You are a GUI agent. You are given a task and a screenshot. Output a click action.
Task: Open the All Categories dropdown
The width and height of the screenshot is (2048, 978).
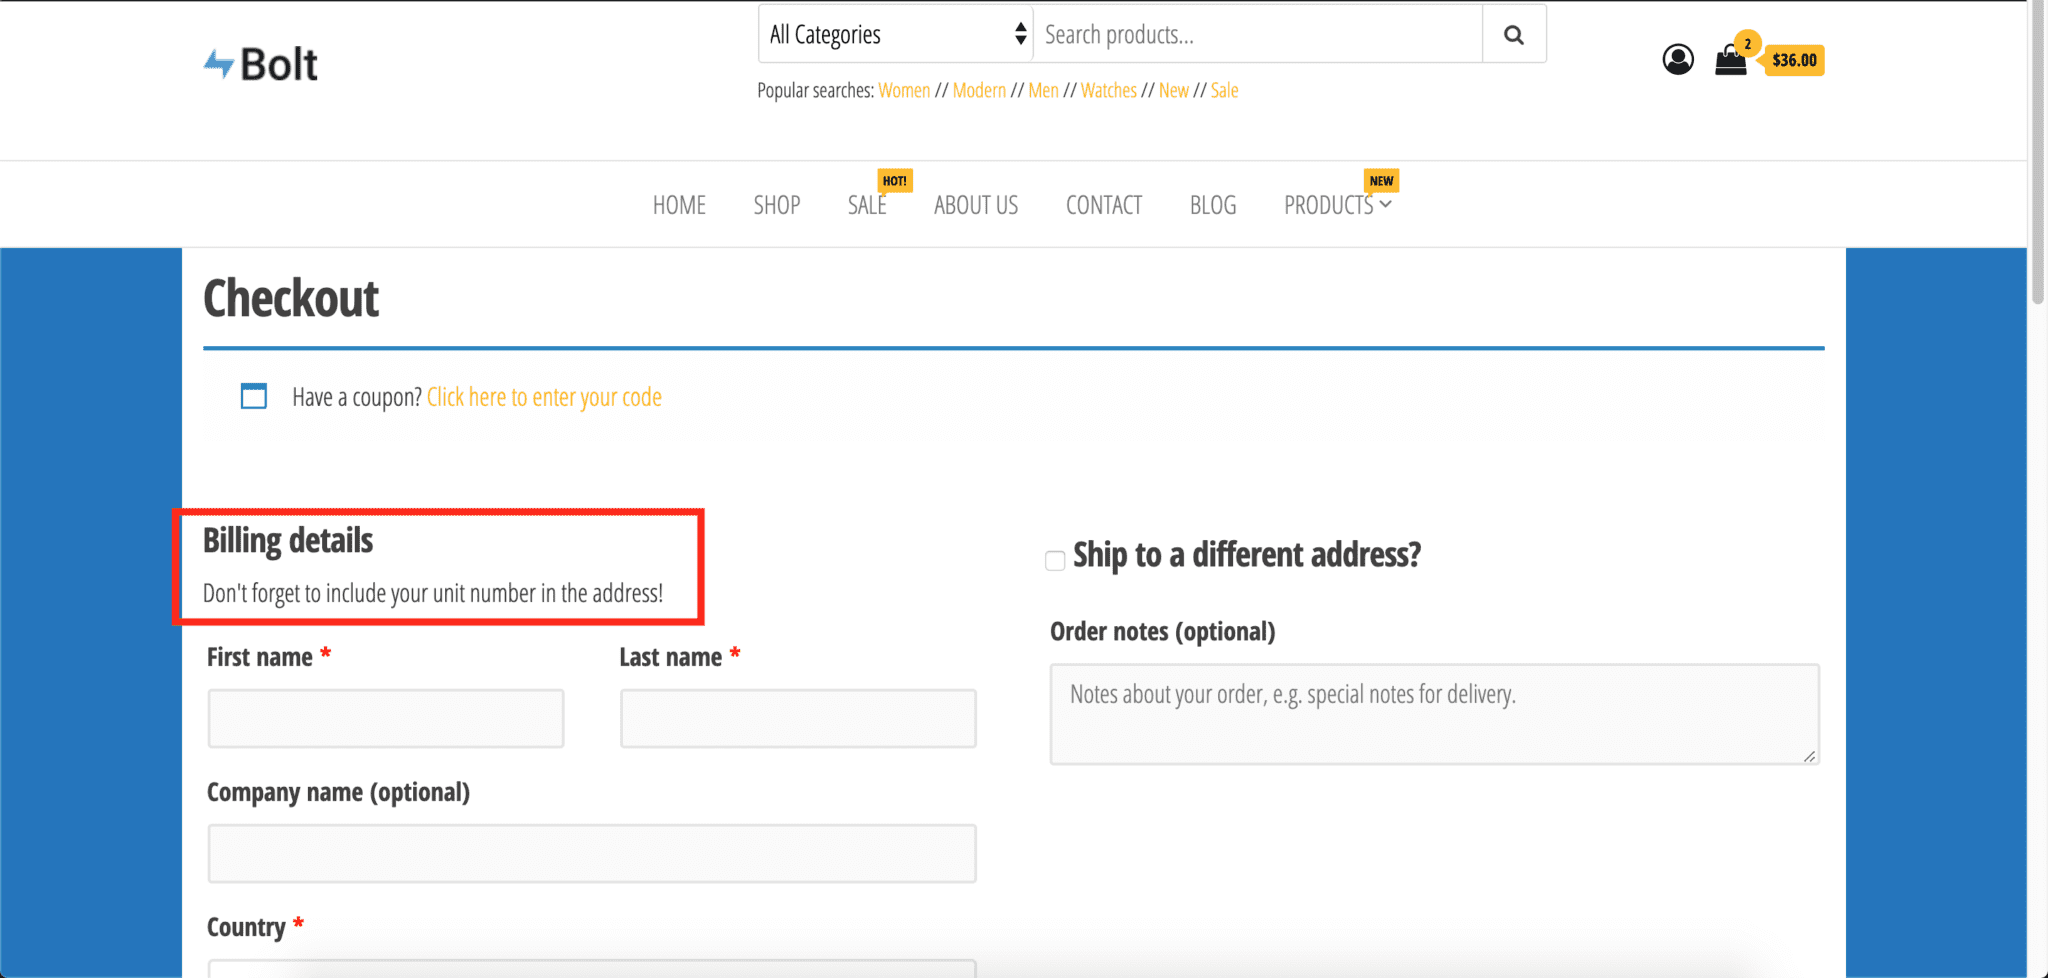tap(896, 35)
